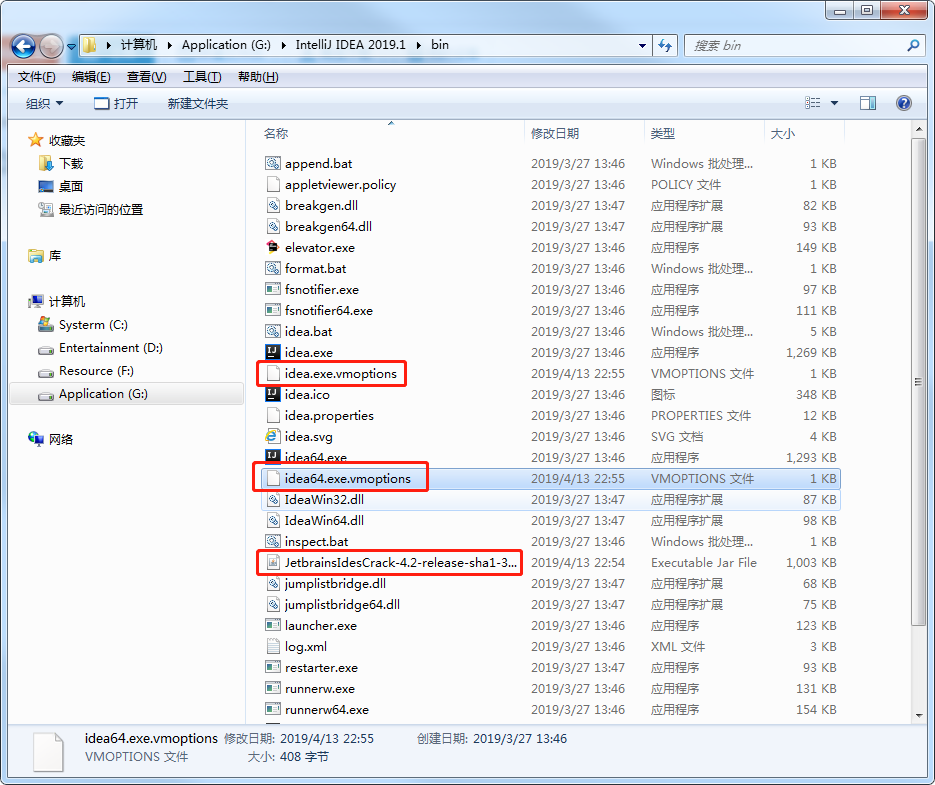Viewport: 935px width, 785px height.
Task: Click the scrollbar down arrow in file list
Action: pos(918,715)
